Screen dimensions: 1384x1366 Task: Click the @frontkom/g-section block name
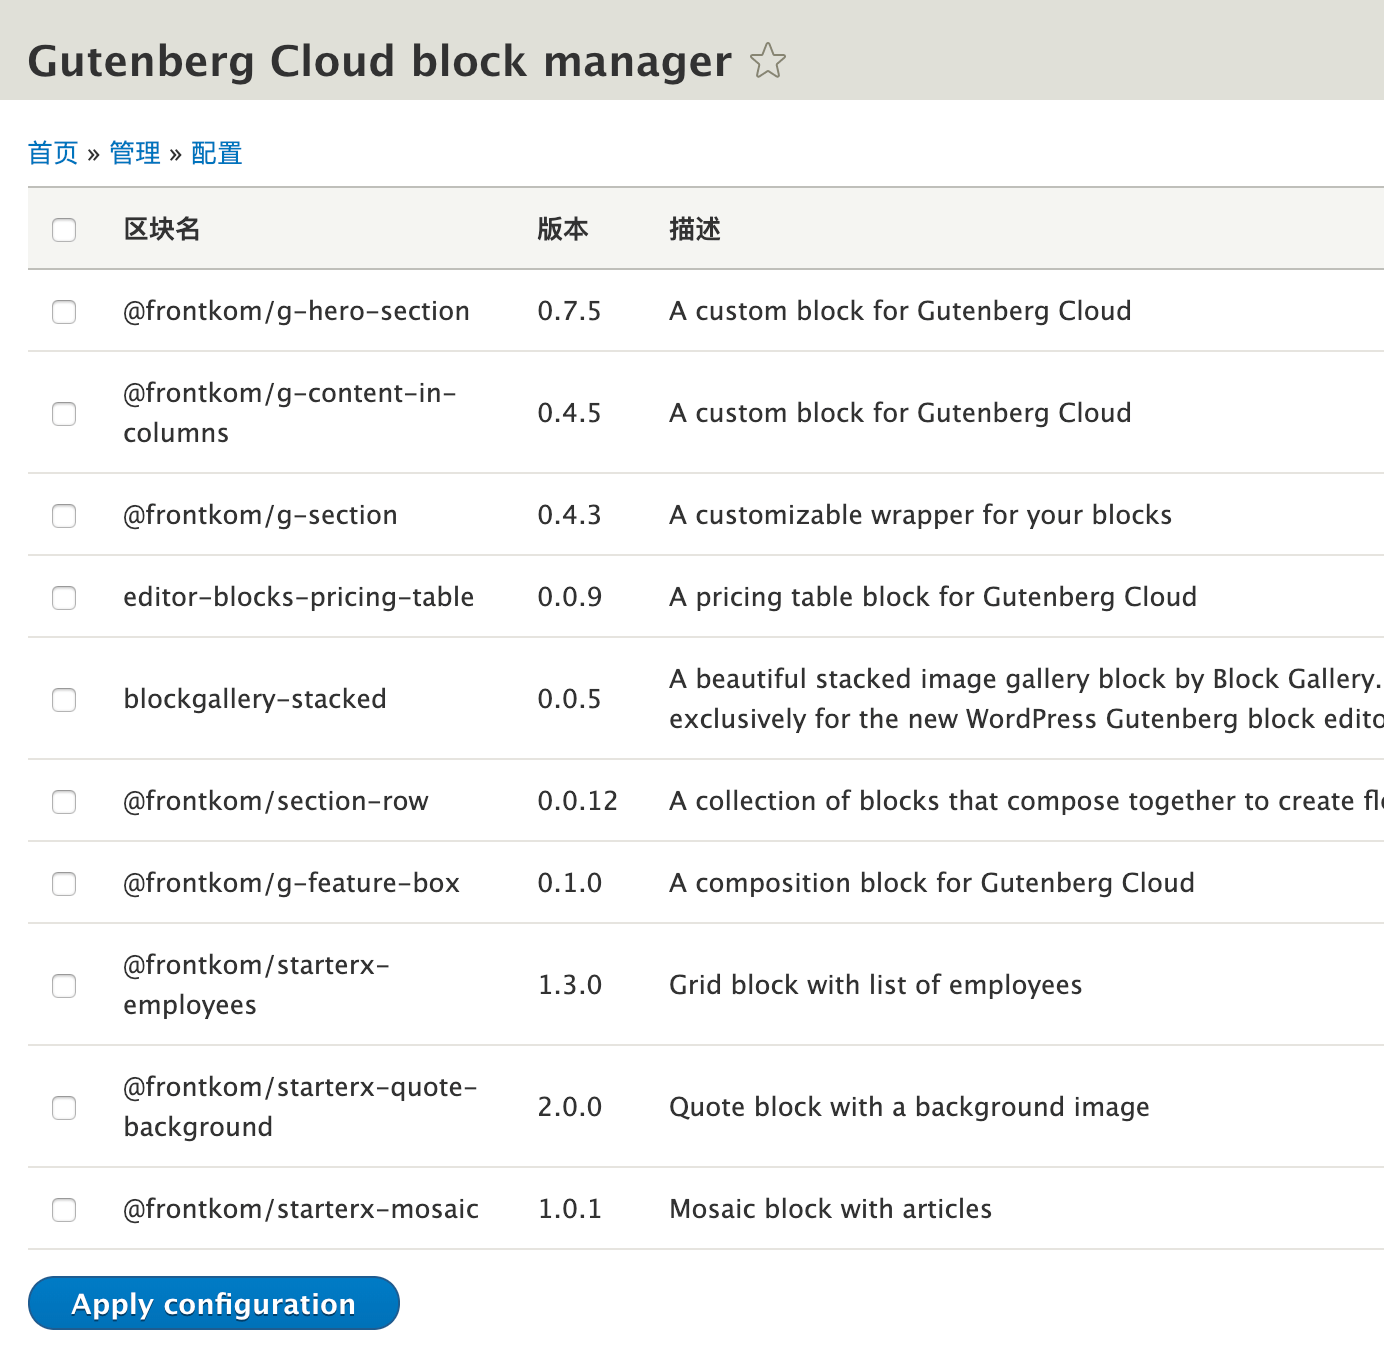click(260, 515)
